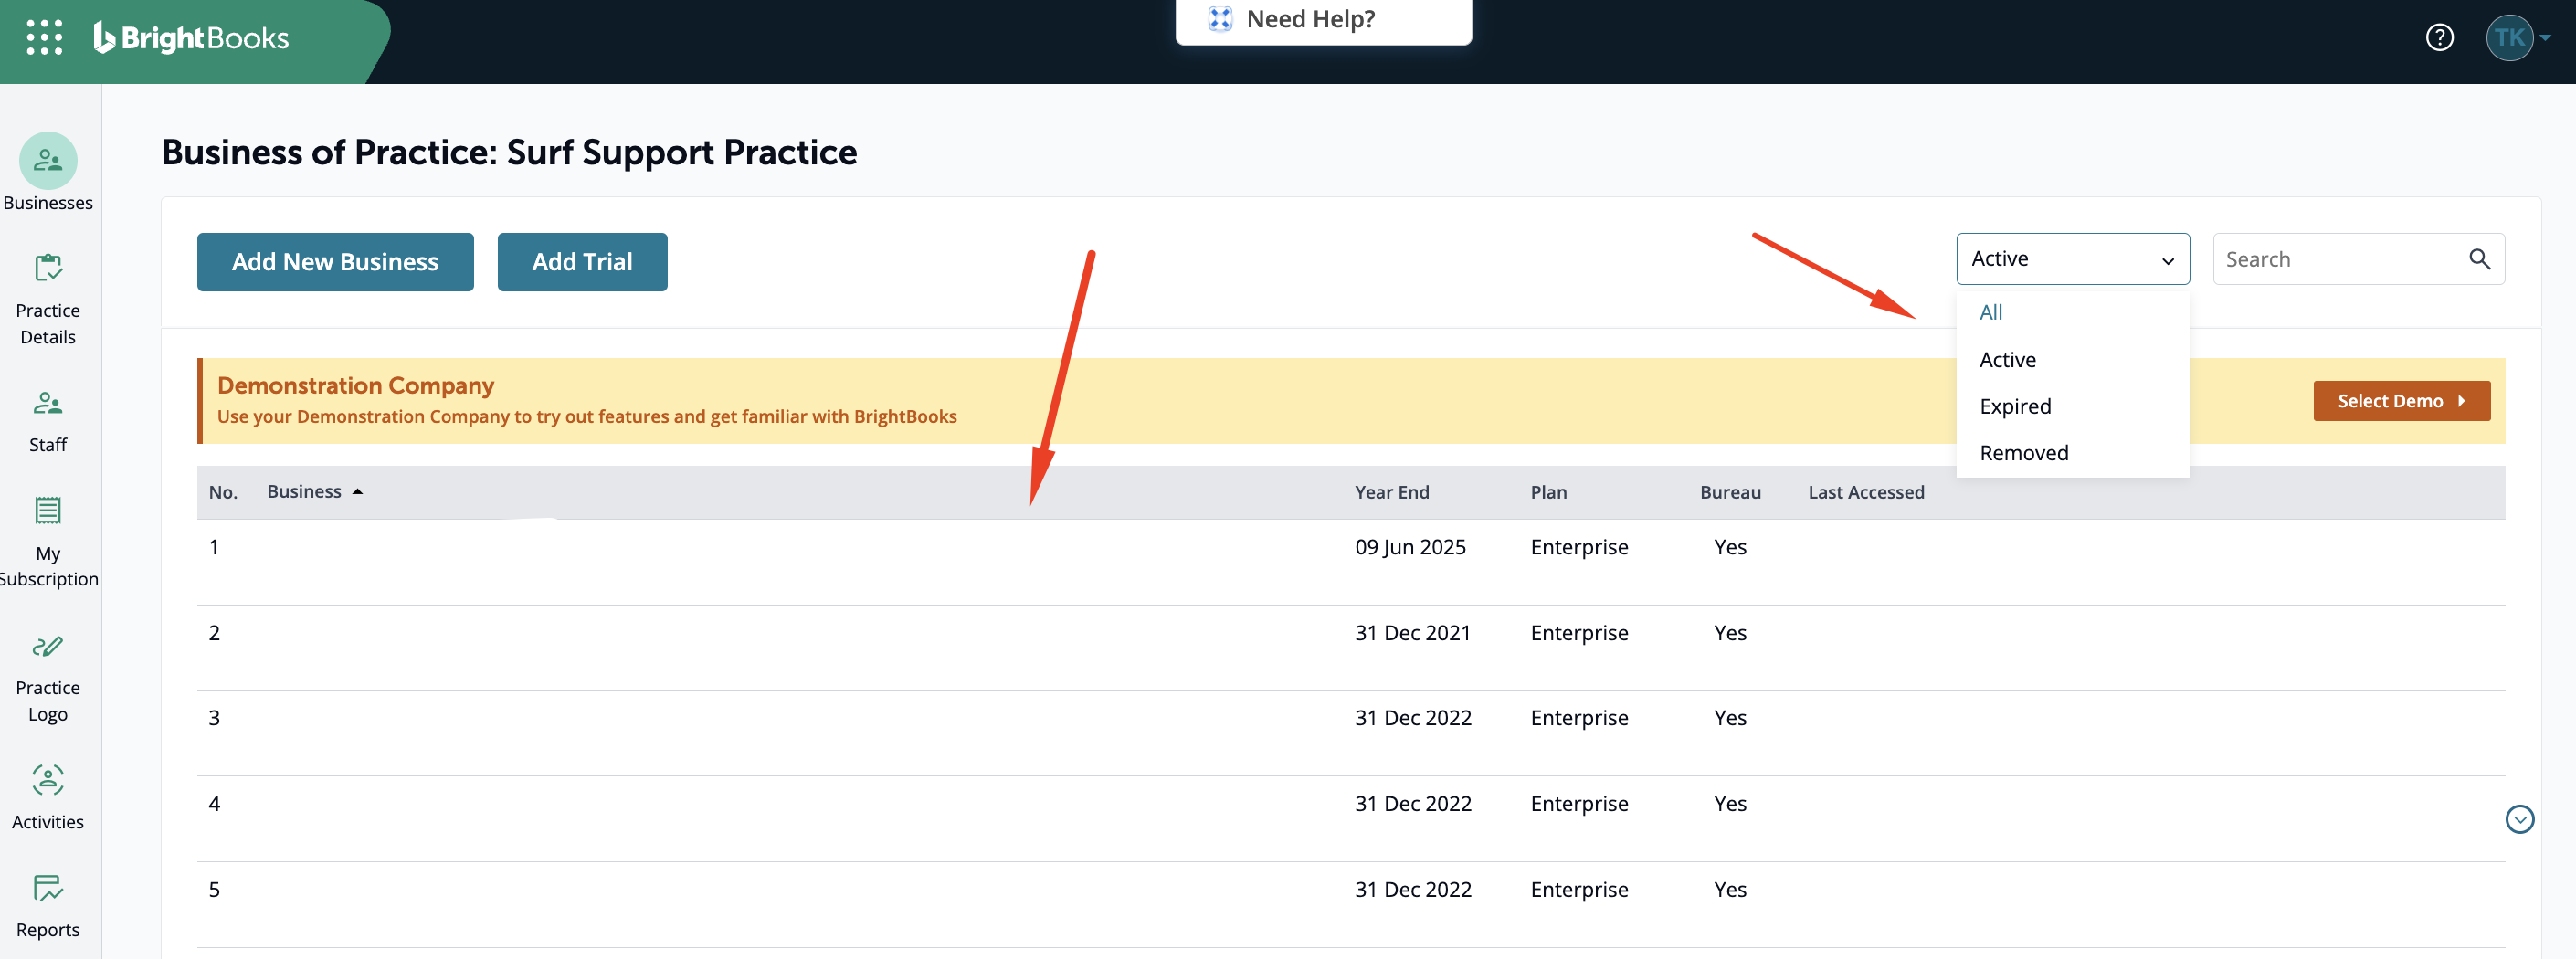Sort by the Business column header
Screen dimensions: 2576x959
[314, 491]
